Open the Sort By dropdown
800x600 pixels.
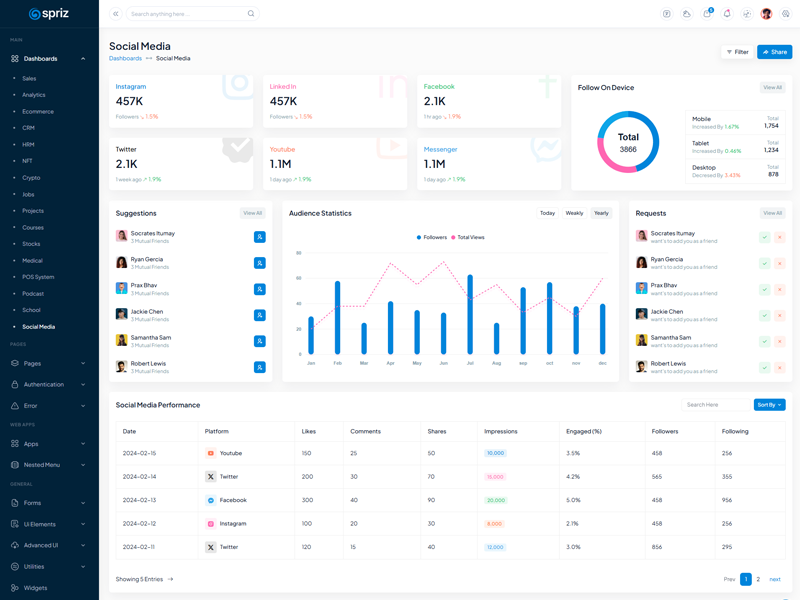point(769,405)
